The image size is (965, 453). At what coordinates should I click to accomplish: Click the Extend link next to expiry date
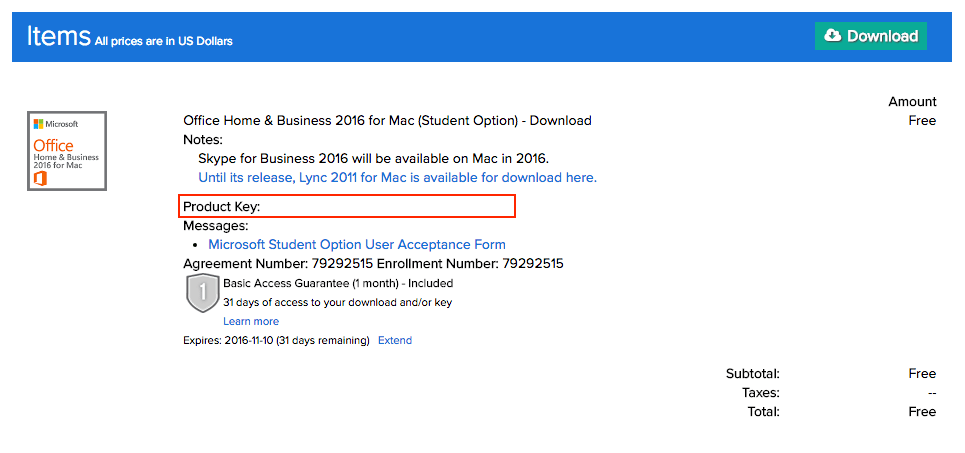[x=395, y=340]
